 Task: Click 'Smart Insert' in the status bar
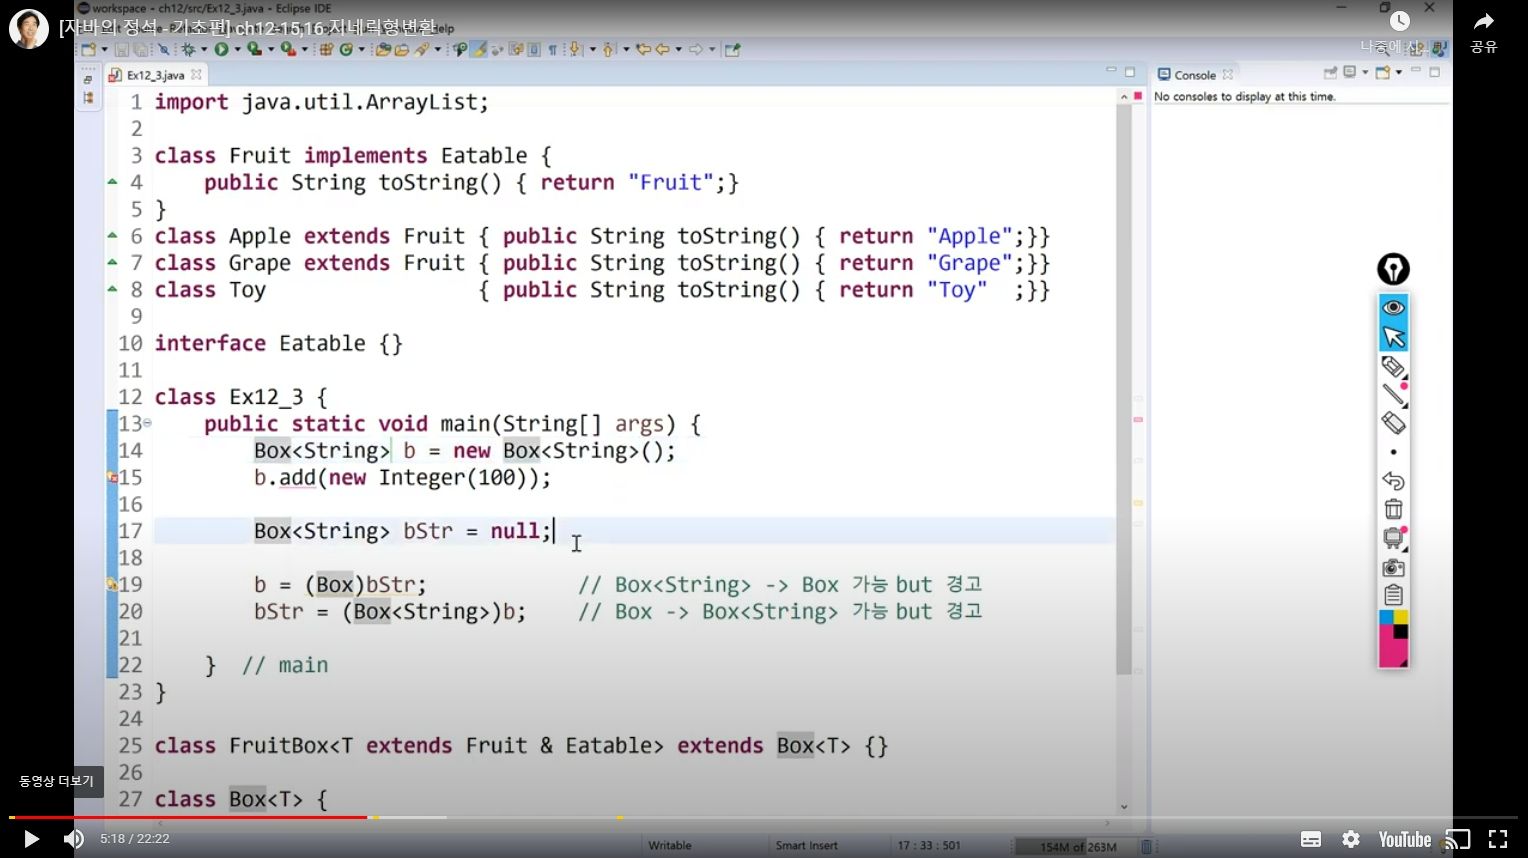(x=806, y=845)
